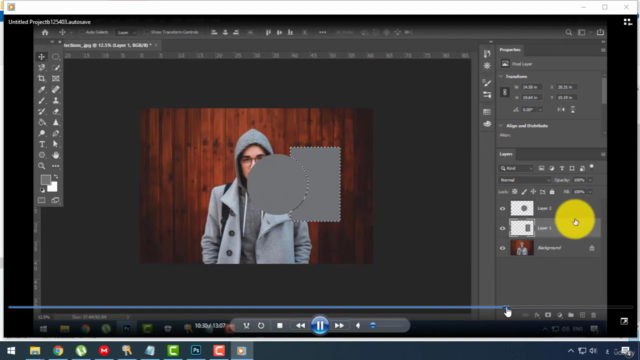Open the Normal blend mode dropdown
Viewport: 640px width, 360px height.
pyautogui.click(x=524, y=180)
